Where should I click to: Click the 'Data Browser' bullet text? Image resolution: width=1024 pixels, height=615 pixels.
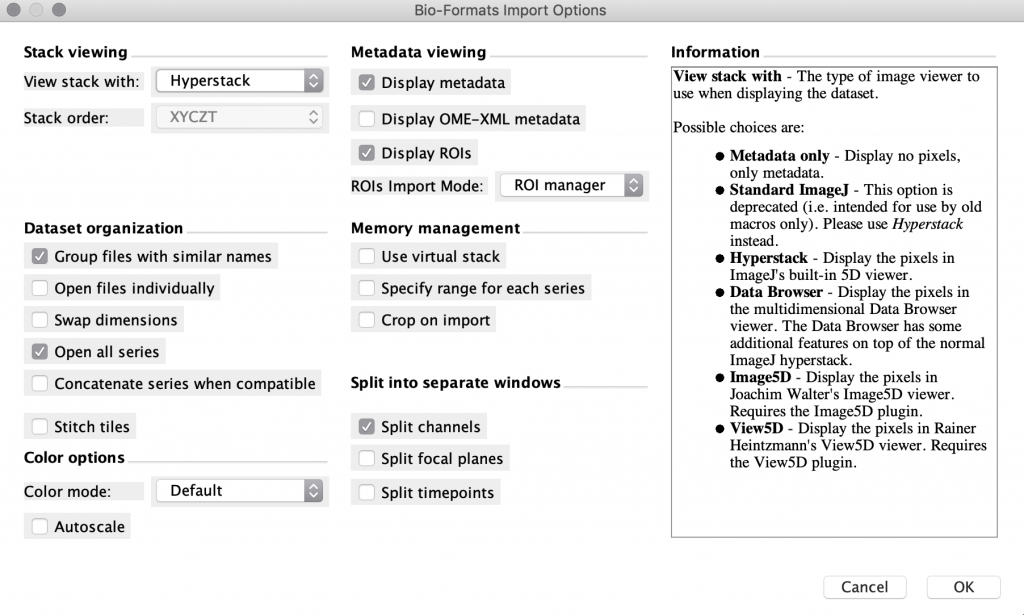[x=776, y=292]
